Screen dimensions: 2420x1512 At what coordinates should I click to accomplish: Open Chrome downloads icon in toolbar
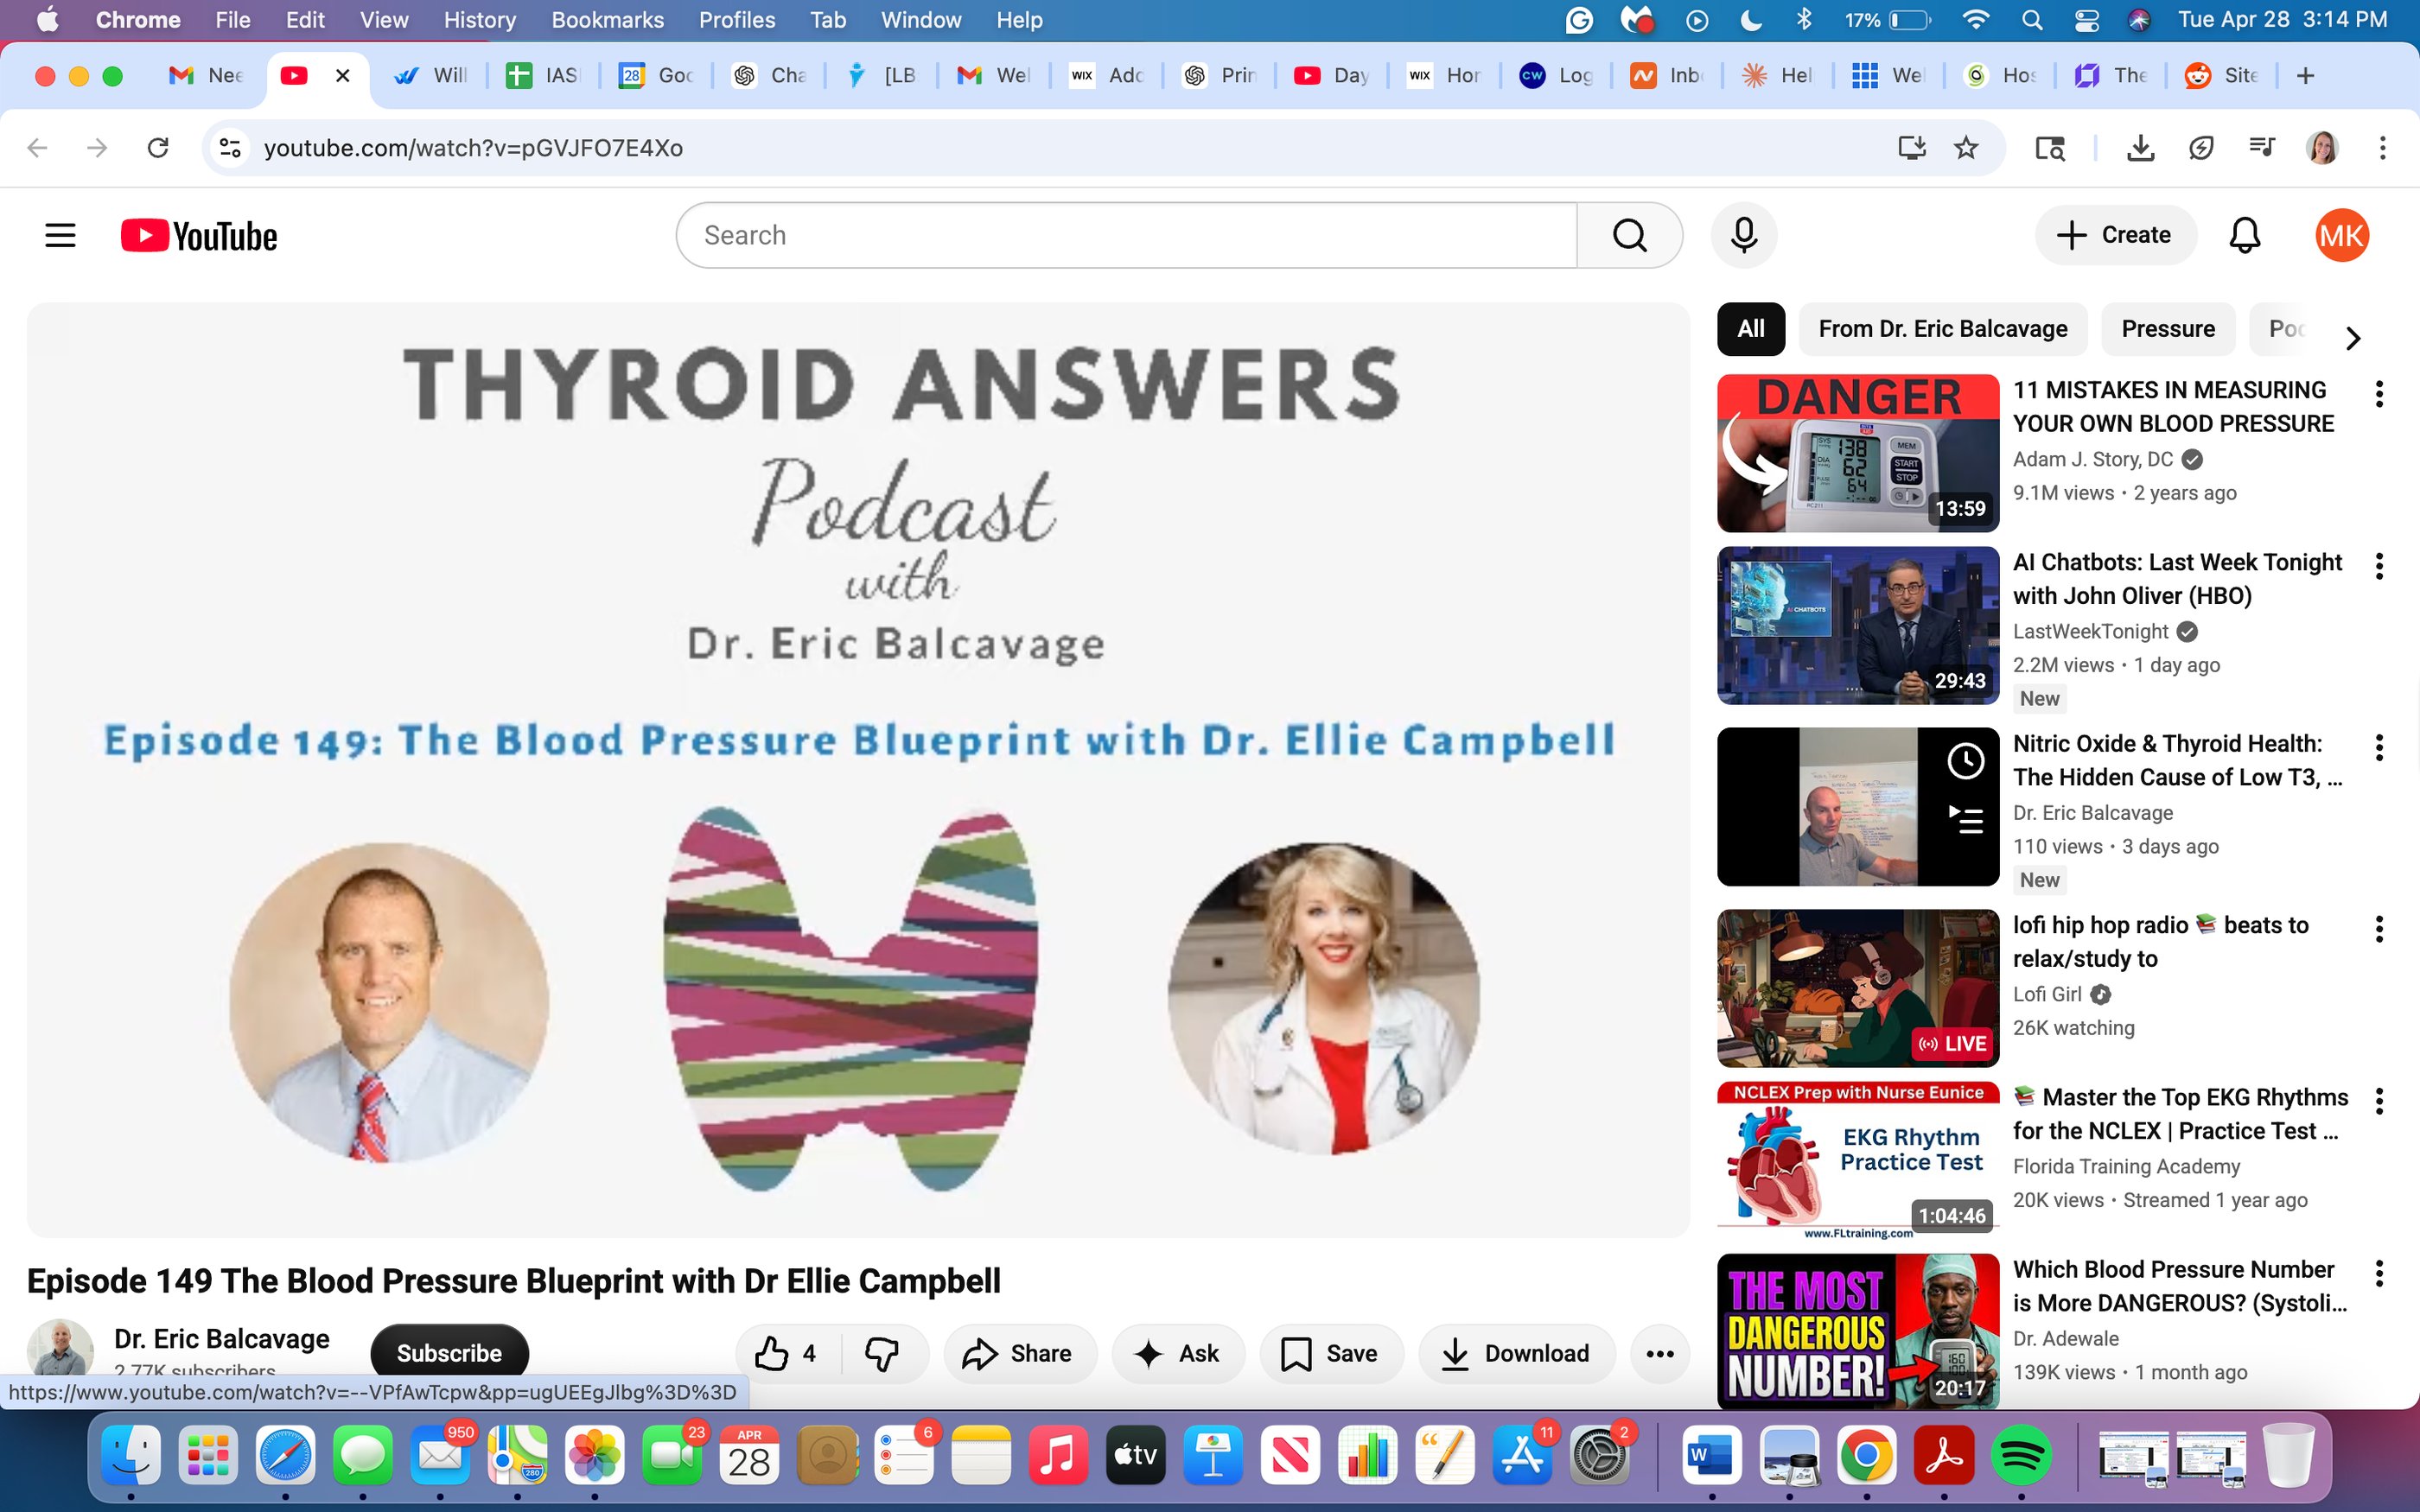pyautogui.click(x=2139, y=148)
